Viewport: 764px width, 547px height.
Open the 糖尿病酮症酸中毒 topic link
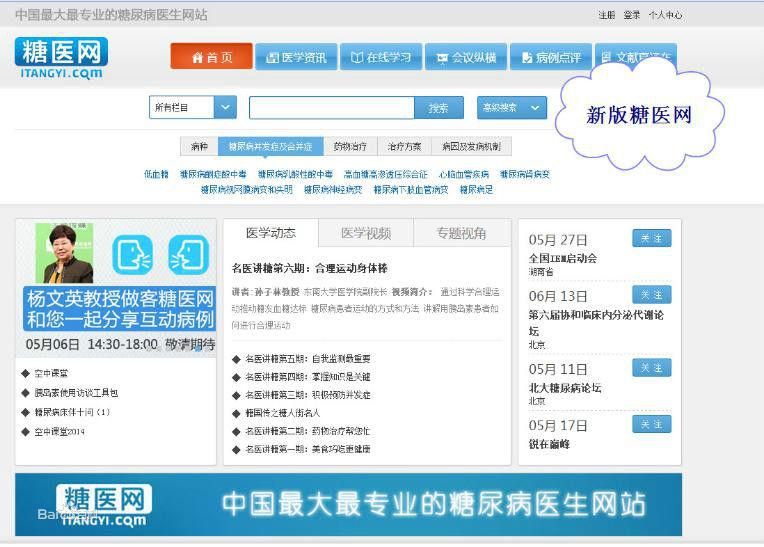(213, 174)
